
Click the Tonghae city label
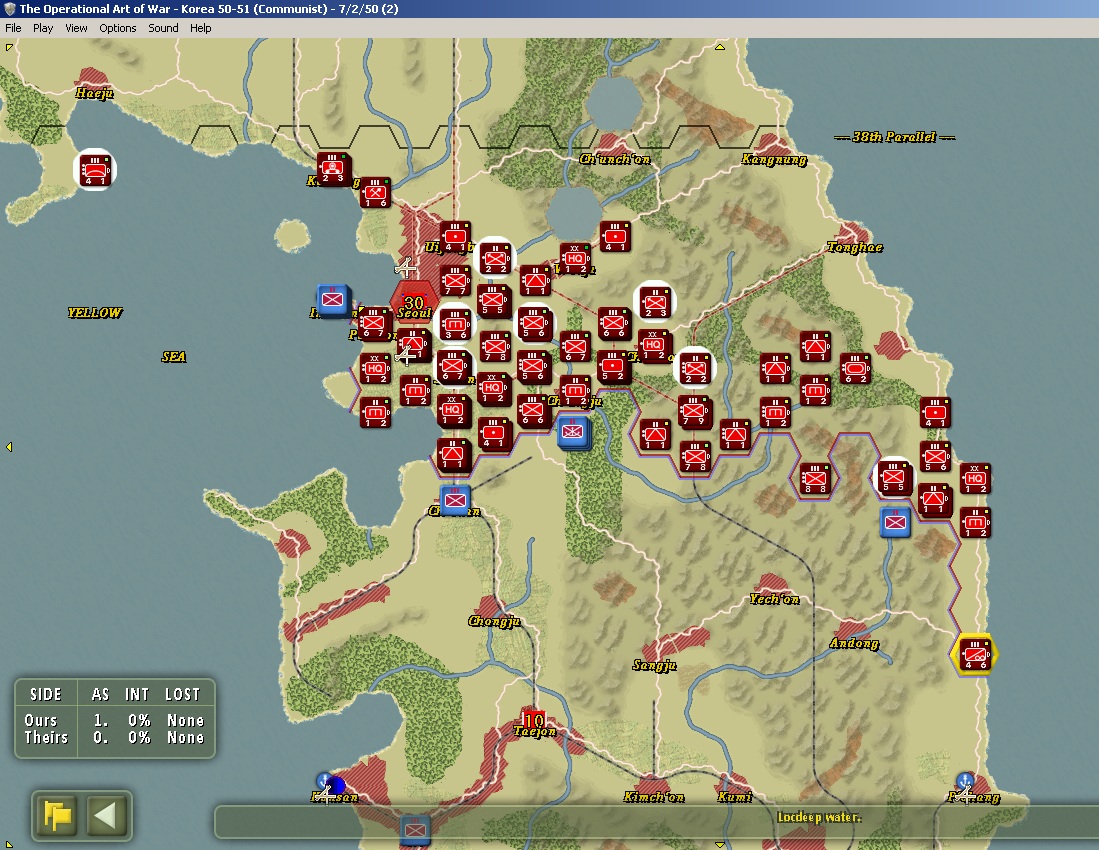(x=854, y=247)
